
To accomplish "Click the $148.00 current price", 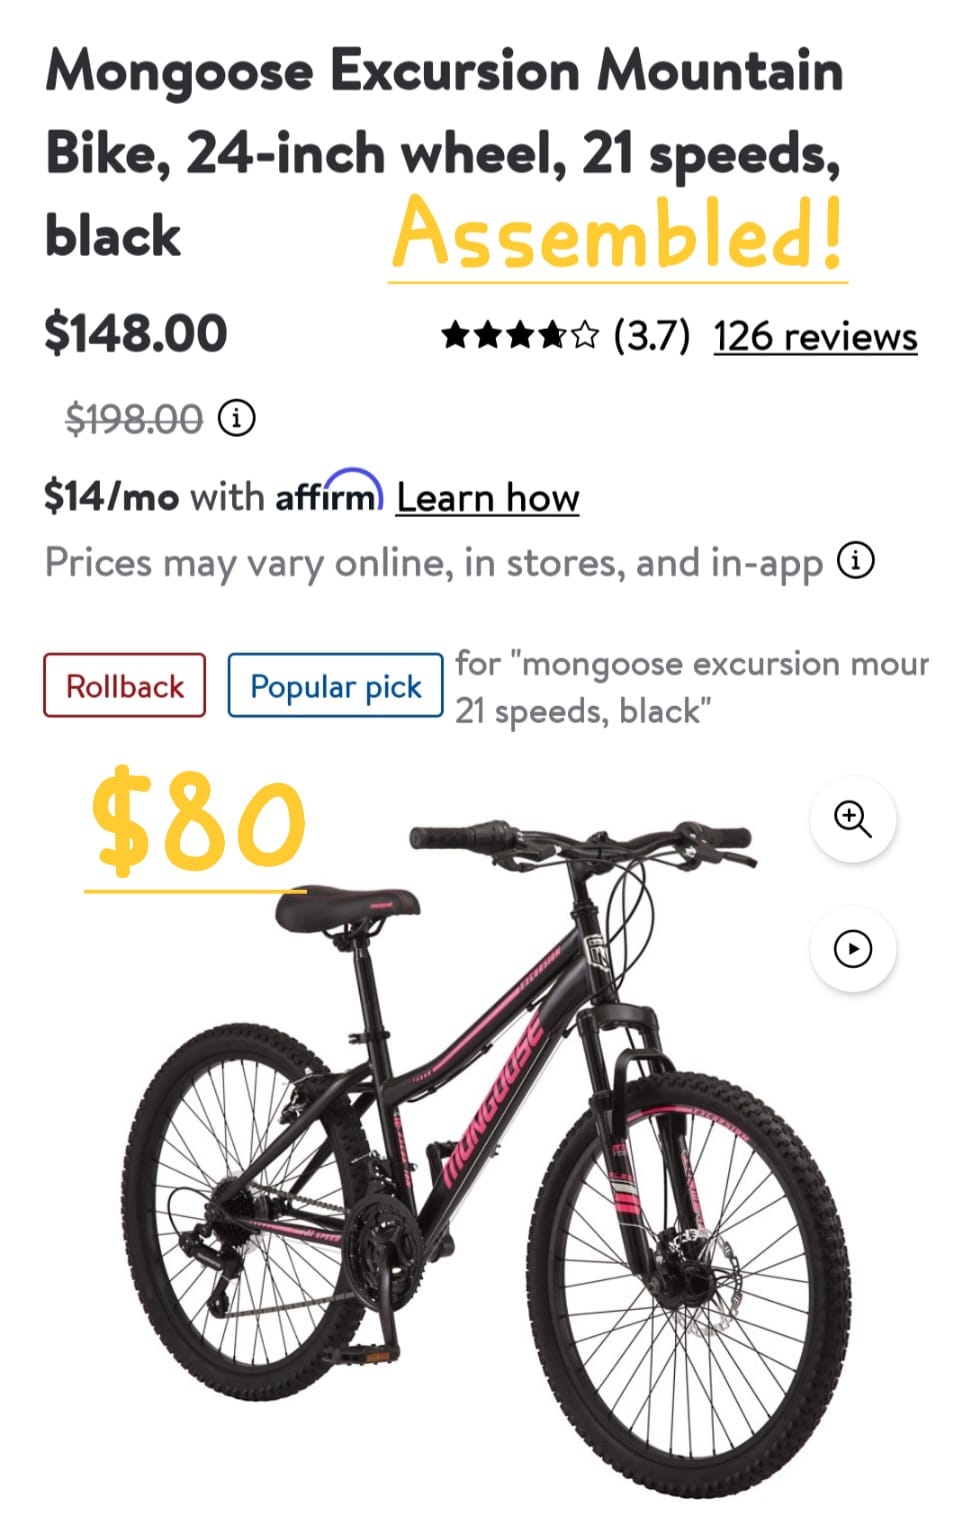I will 136,333.
